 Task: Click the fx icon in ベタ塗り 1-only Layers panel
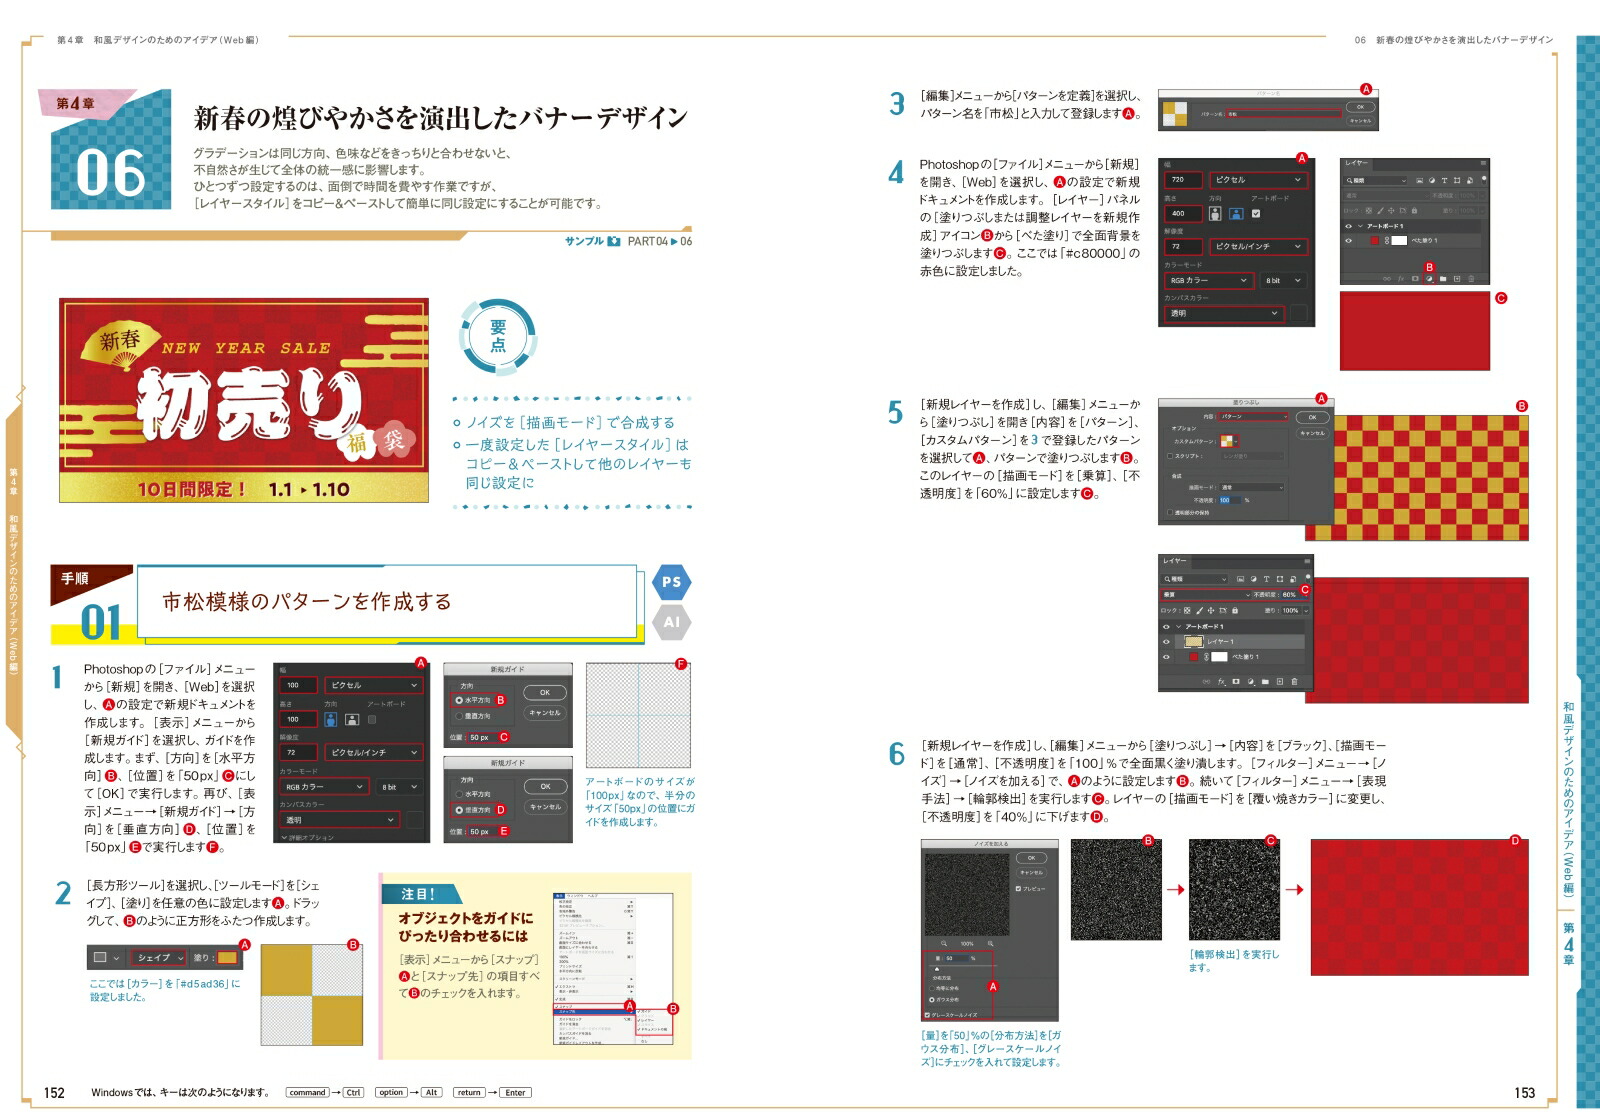pyautogui.click(x=1401, y=279)
